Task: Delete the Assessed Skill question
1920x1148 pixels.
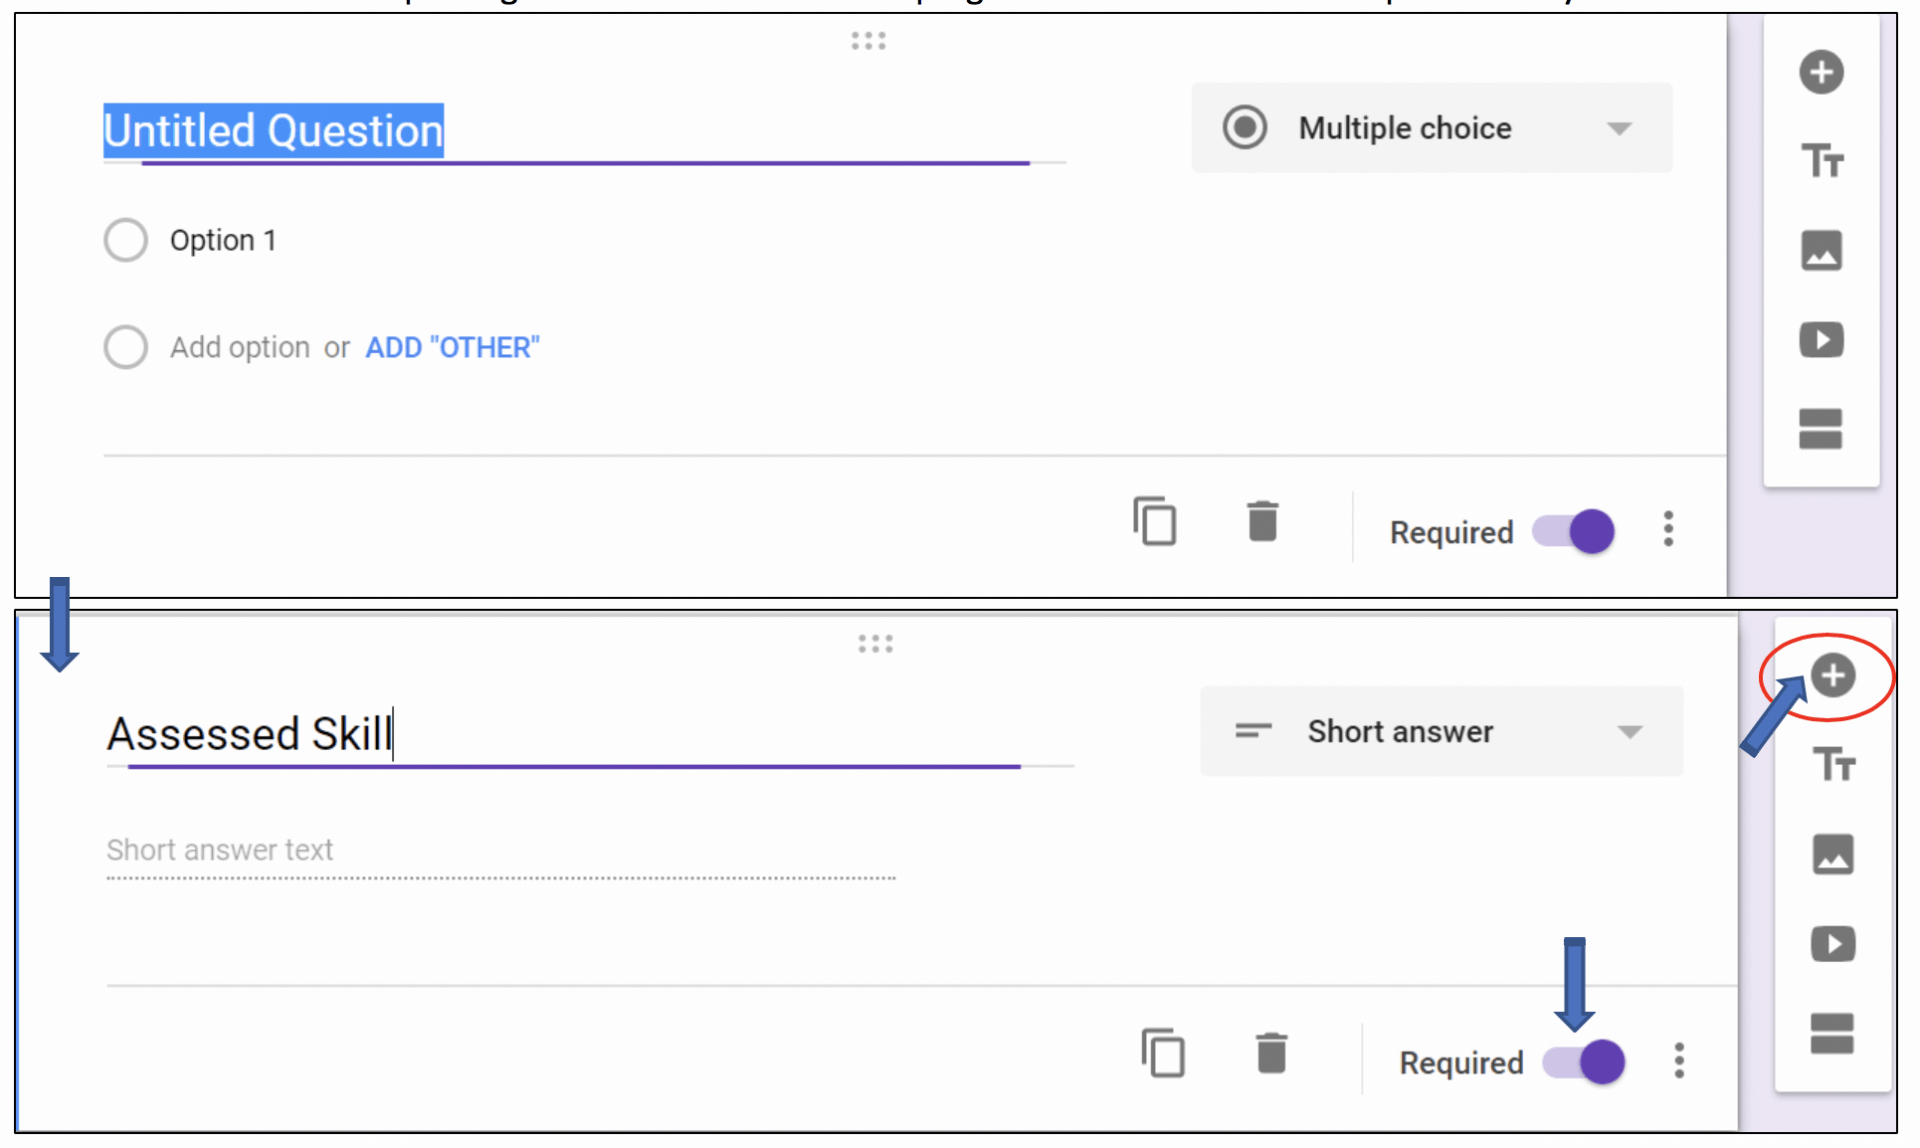Action: pos(1271,1053)
